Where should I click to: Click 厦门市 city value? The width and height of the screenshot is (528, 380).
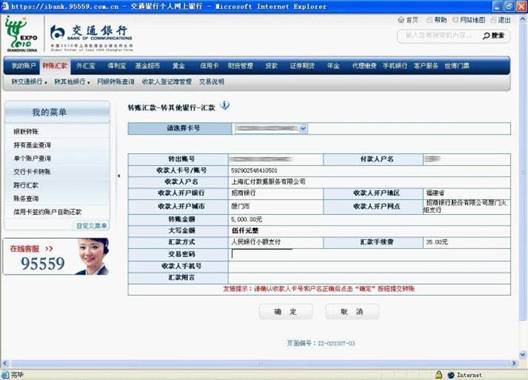point(240,206)
